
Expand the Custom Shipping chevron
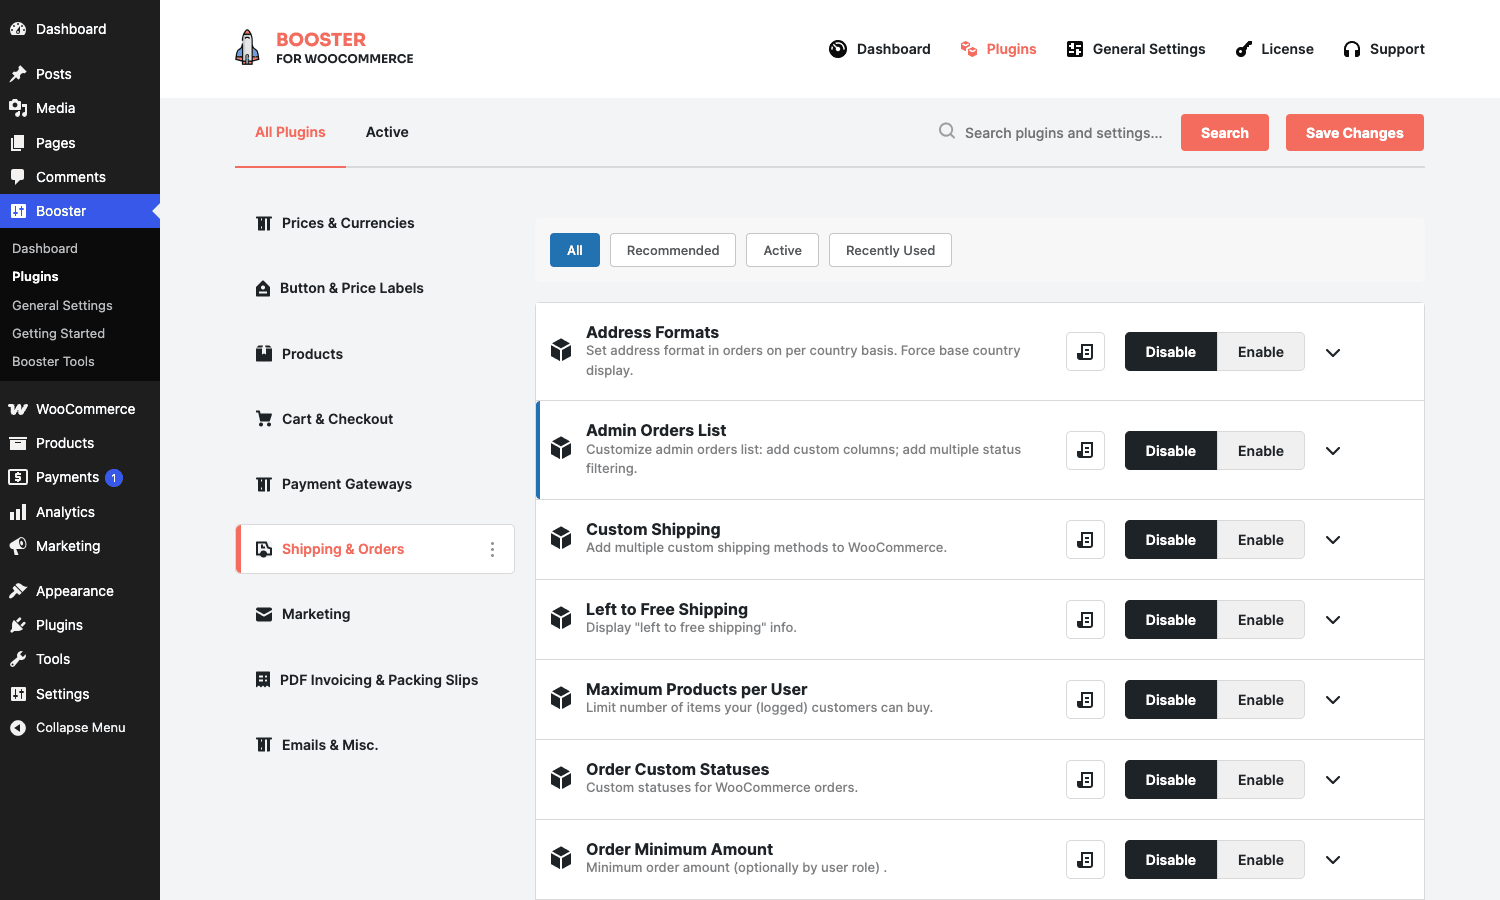tap(1333, 540)
